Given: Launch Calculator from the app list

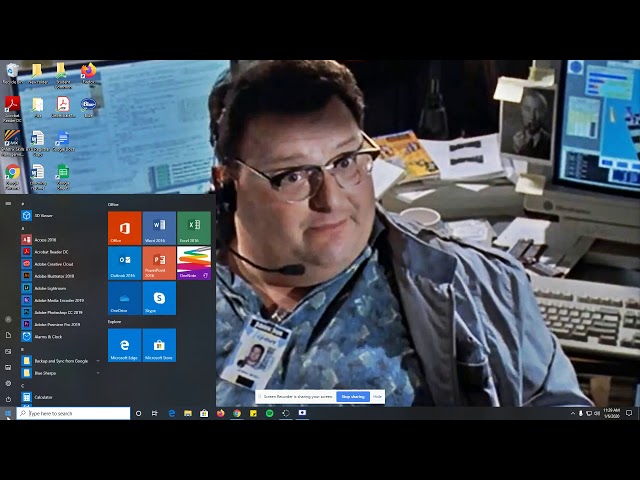Looking at the screenshot, I should (60, 397).
